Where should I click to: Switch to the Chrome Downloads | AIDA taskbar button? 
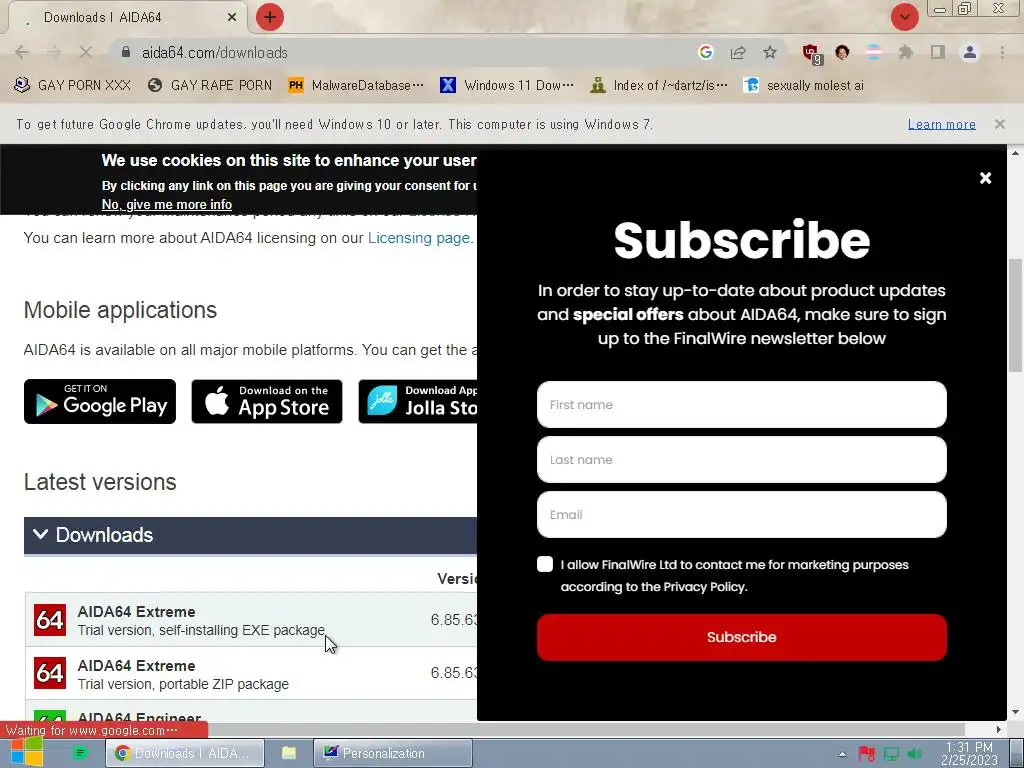185,753
